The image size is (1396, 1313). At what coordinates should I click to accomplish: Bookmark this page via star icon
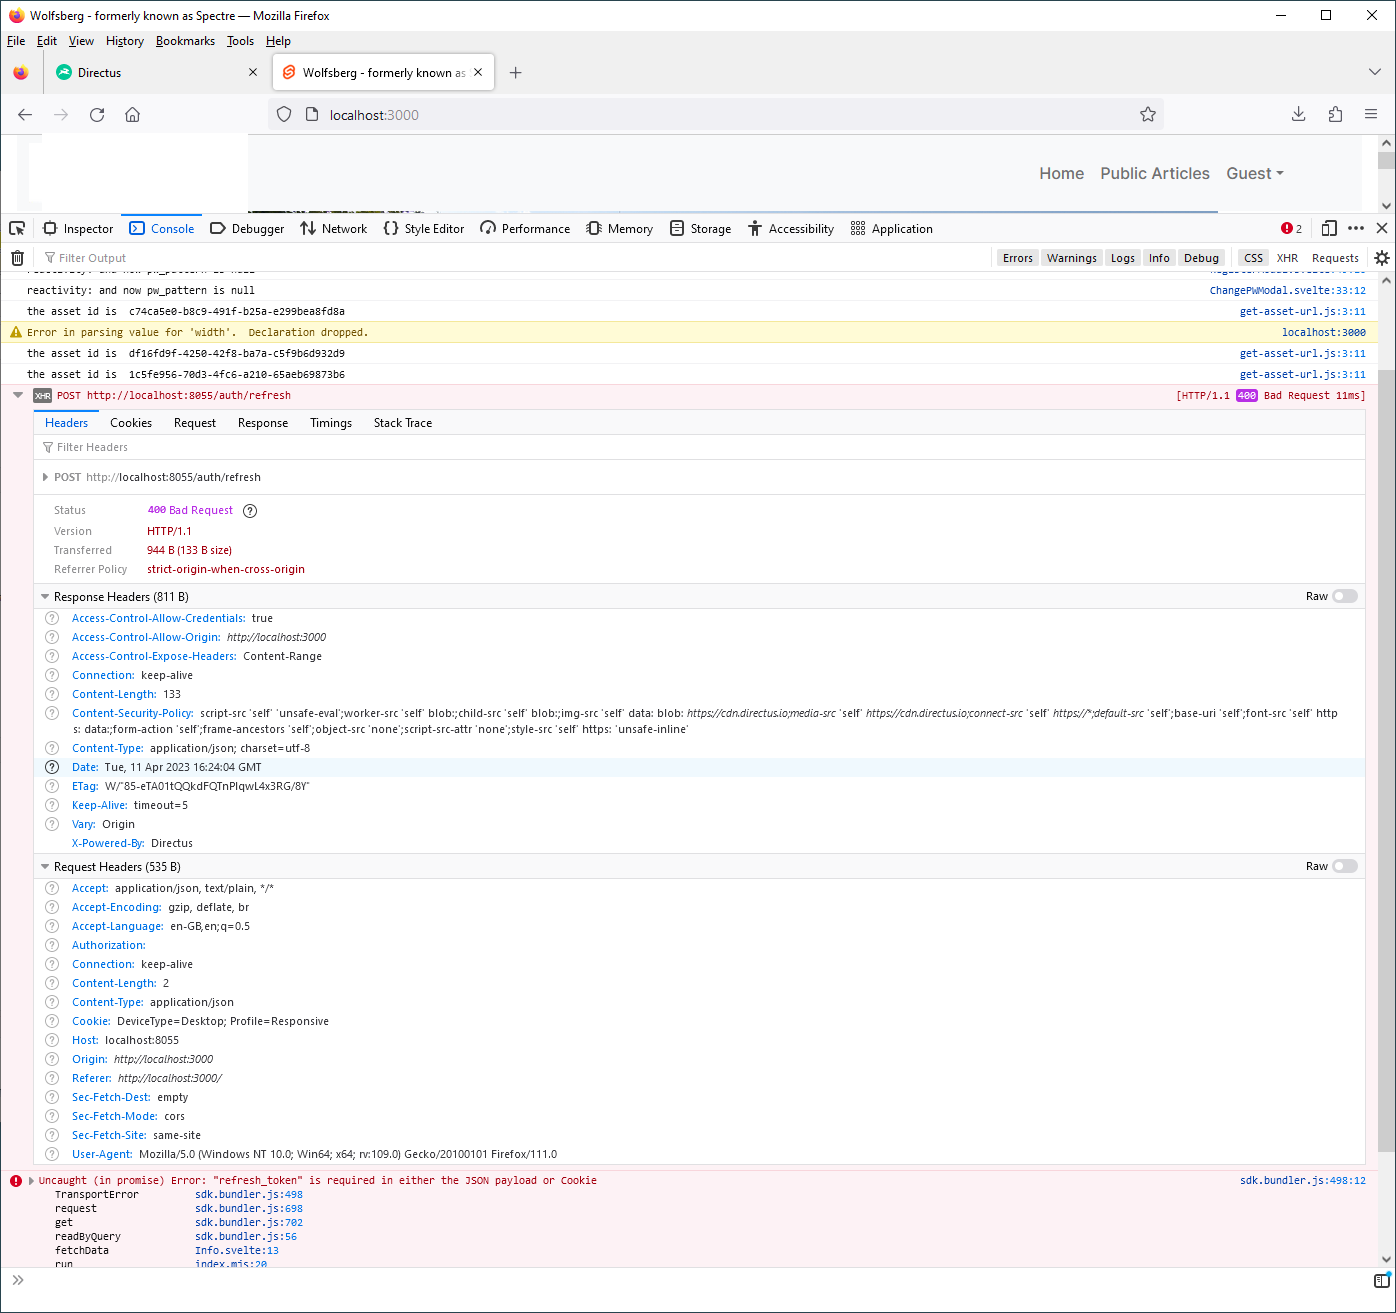coord(1147,114)
